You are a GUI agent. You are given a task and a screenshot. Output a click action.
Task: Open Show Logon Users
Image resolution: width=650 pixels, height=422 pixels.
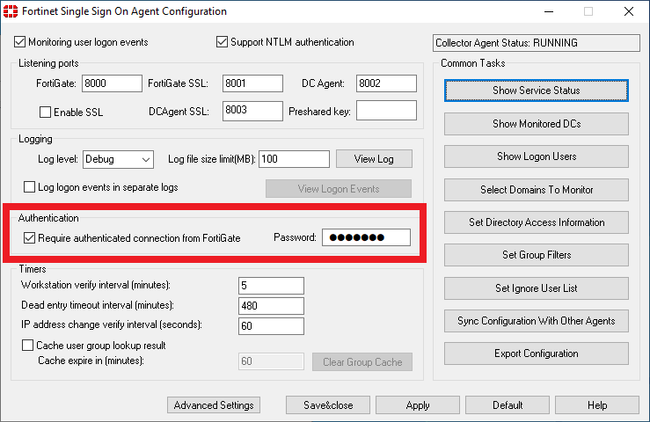[536, 156]
